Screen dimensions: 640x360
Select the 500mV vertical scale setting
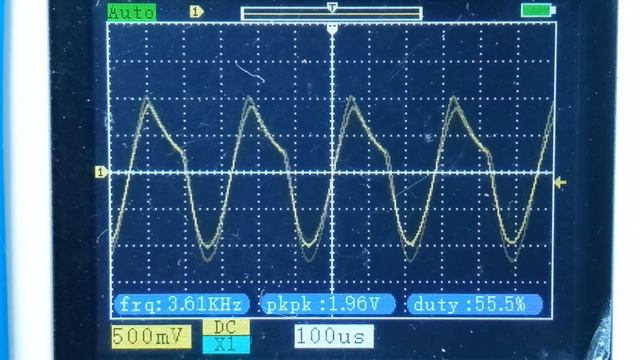(151, 337)
